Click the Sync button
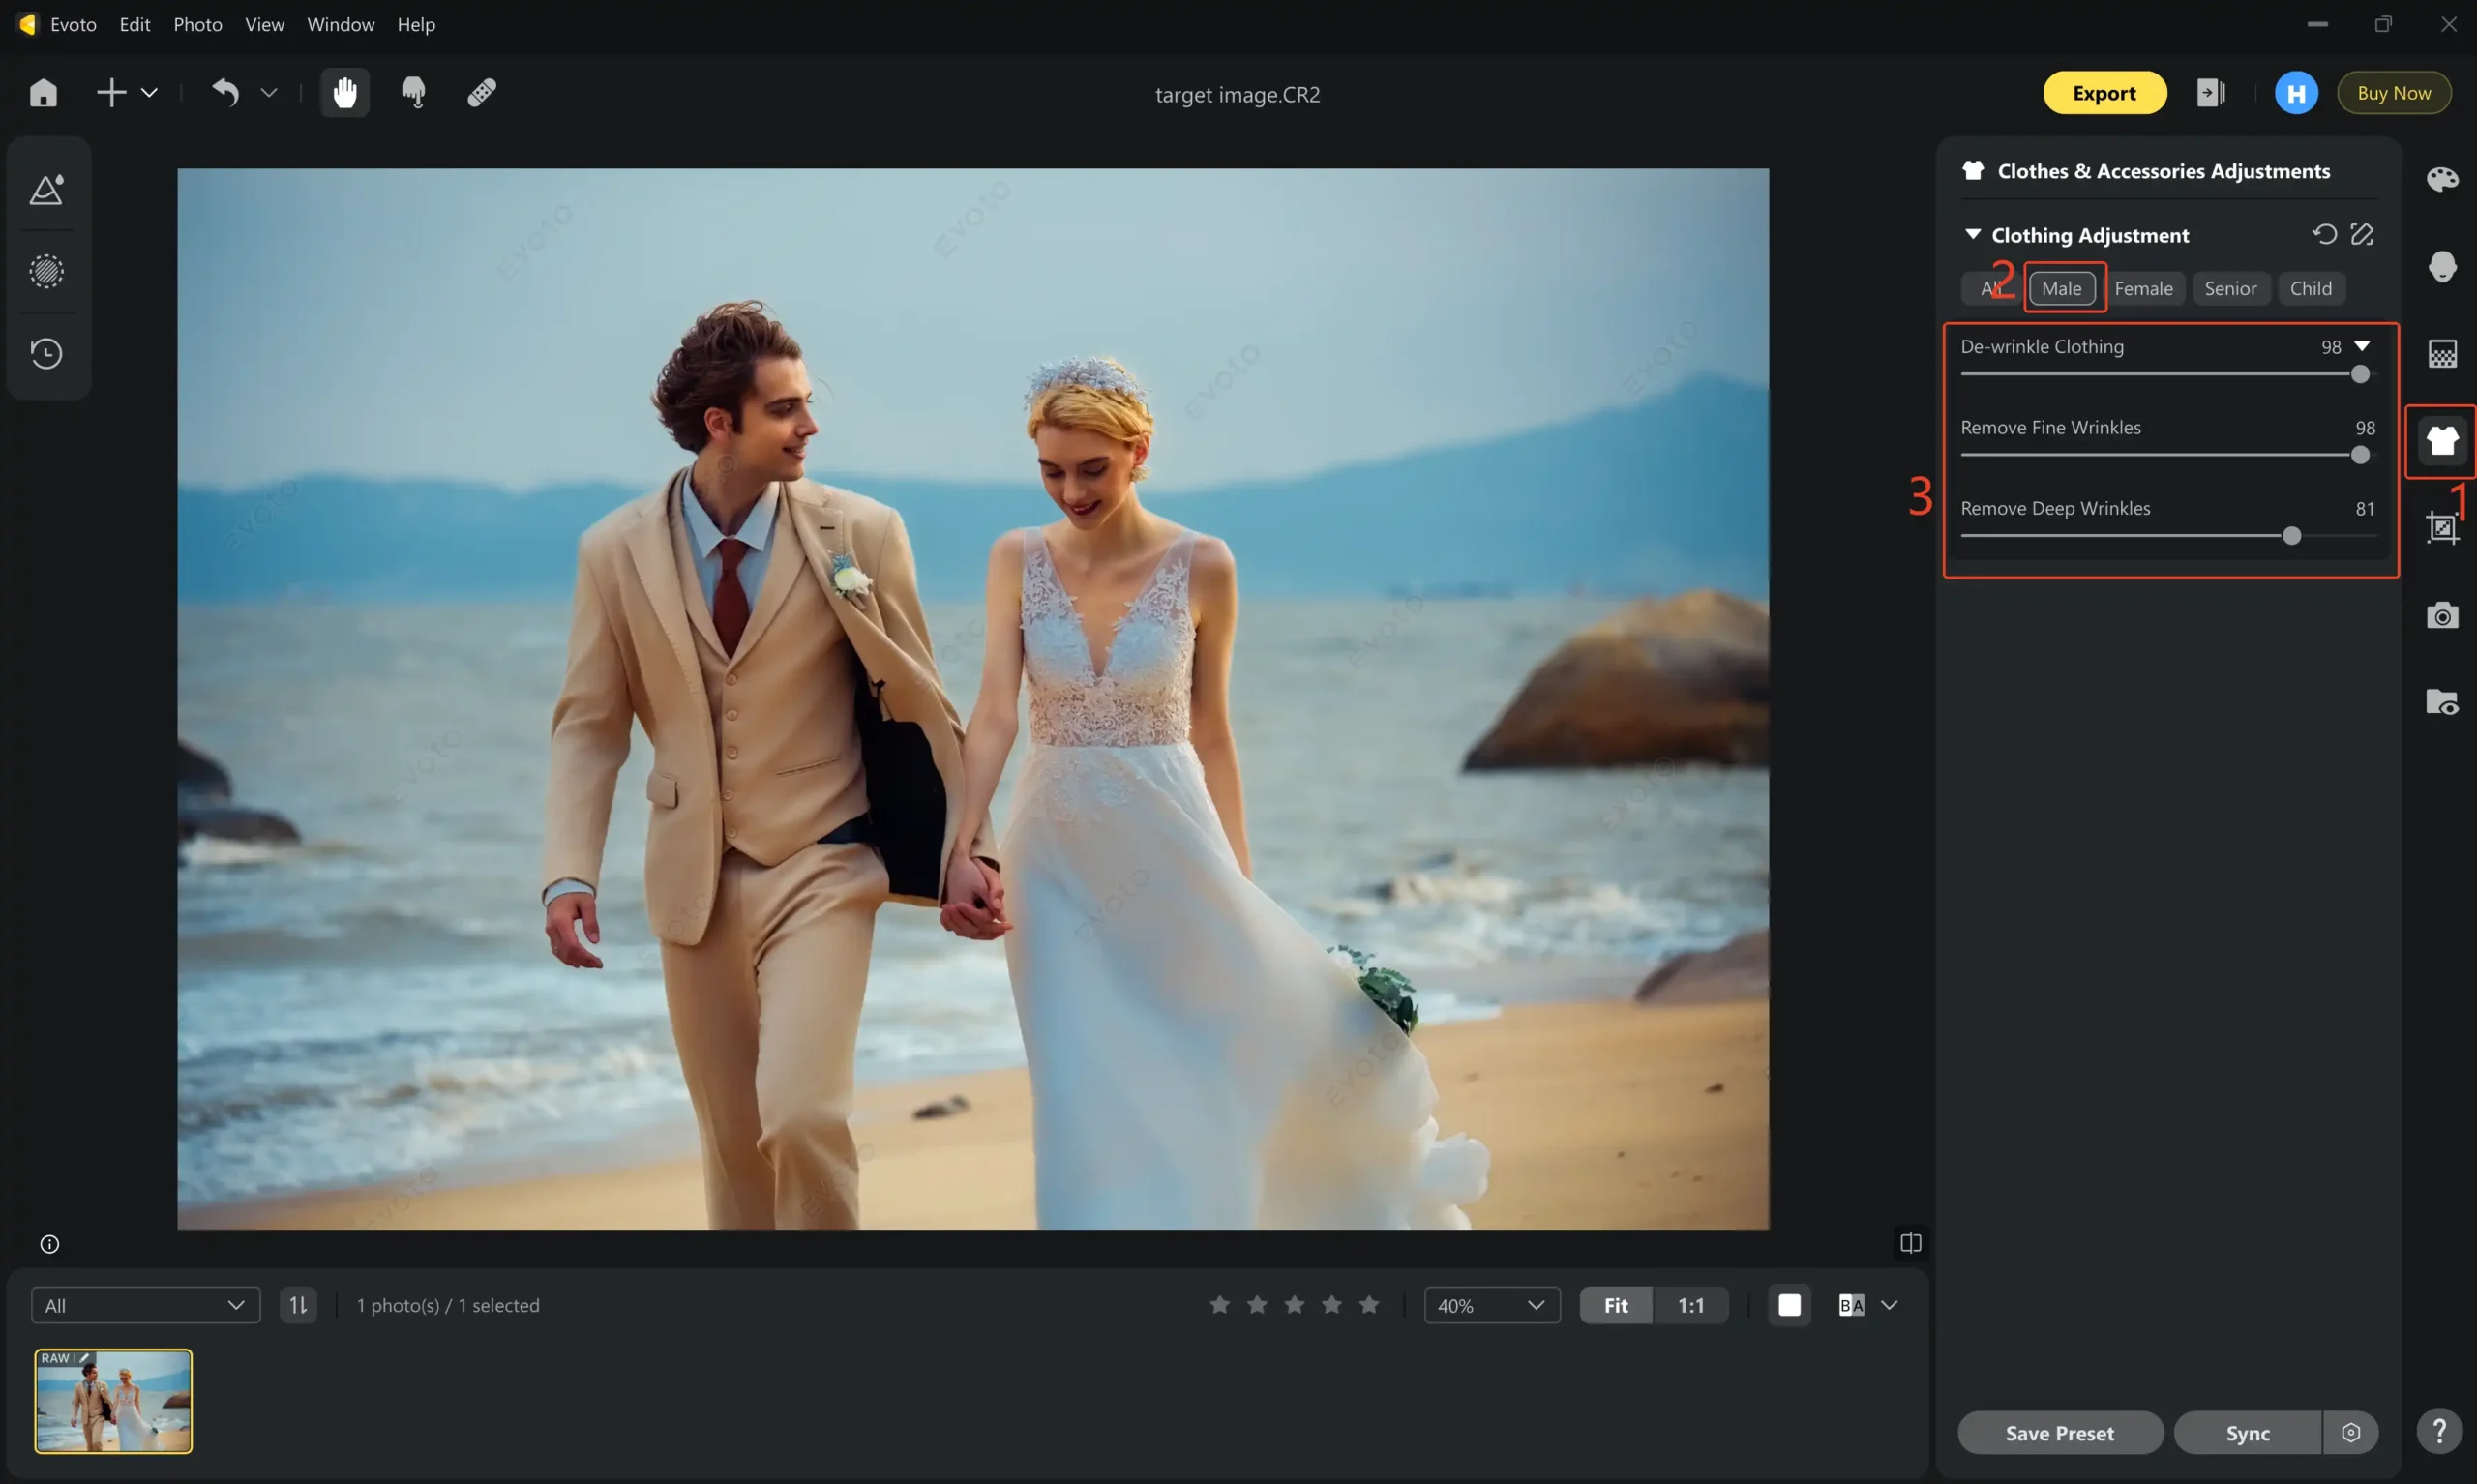2477x1484 pixels. (2247, 1433)
